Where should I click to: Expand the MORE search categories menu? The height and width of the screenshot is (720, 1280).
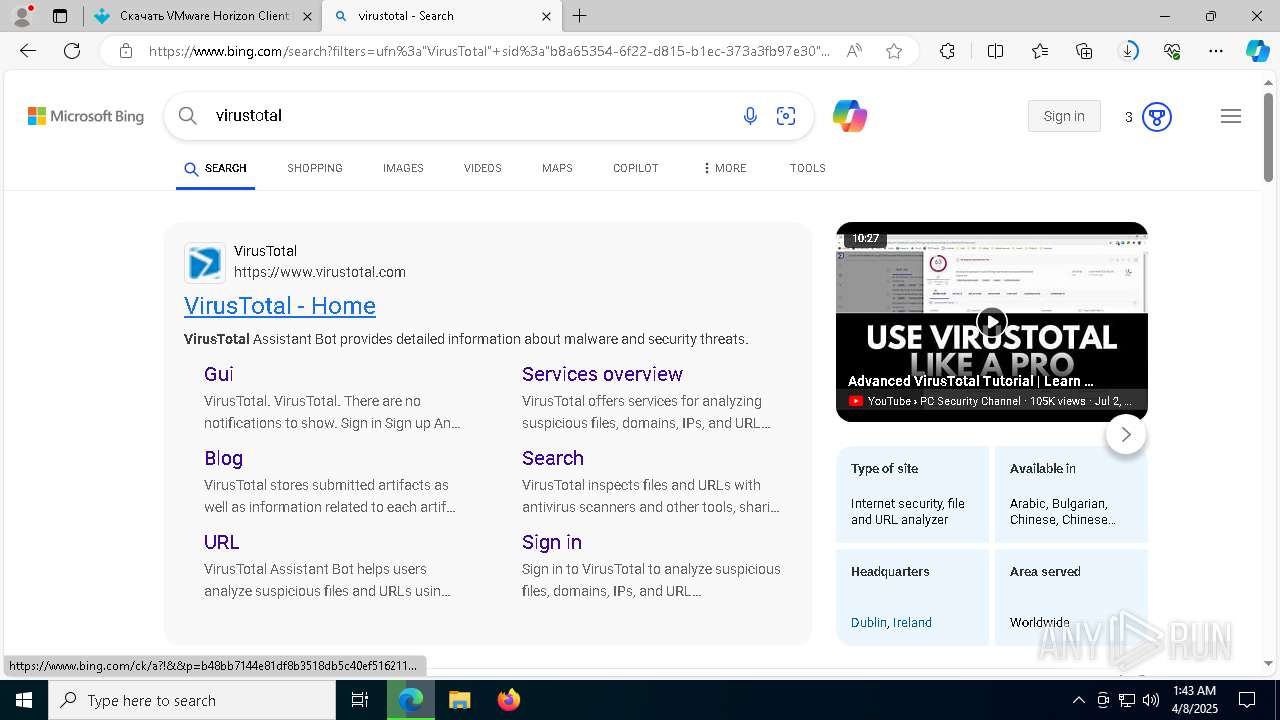pos(724,168)
